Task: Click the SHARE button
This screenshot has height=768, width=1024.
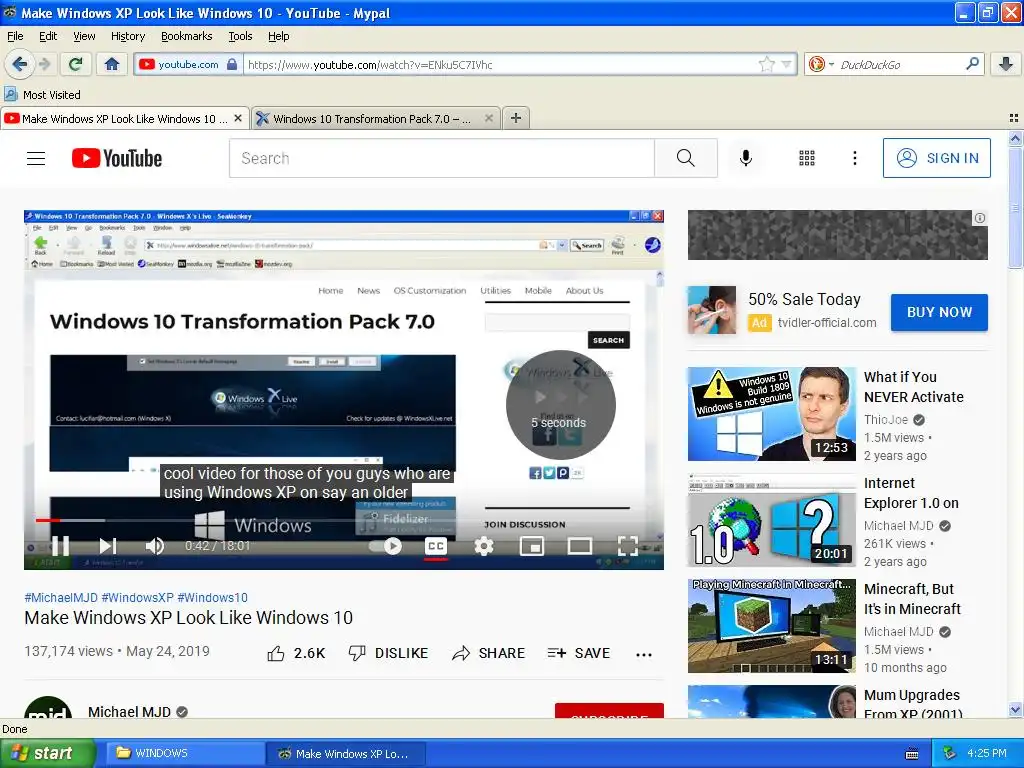Action: 488,653
